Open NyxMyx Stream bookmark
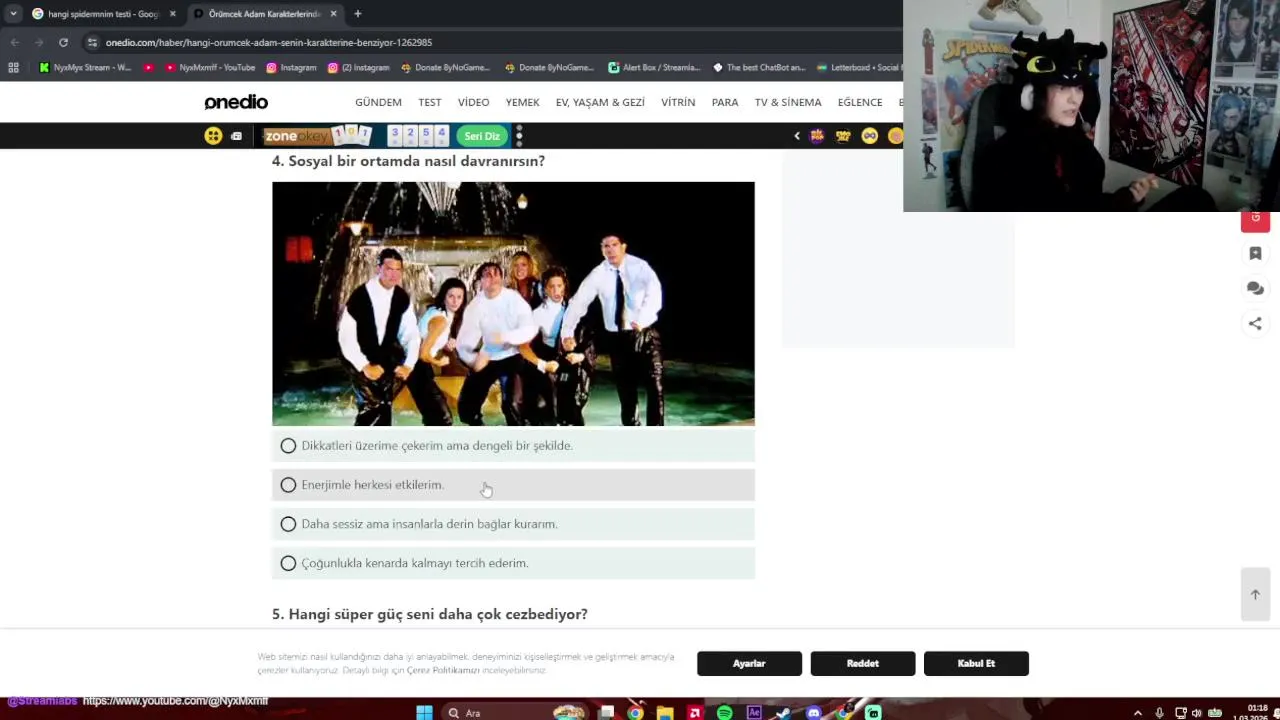Screen dimensions: 1280x720 (x=85, y=67)
